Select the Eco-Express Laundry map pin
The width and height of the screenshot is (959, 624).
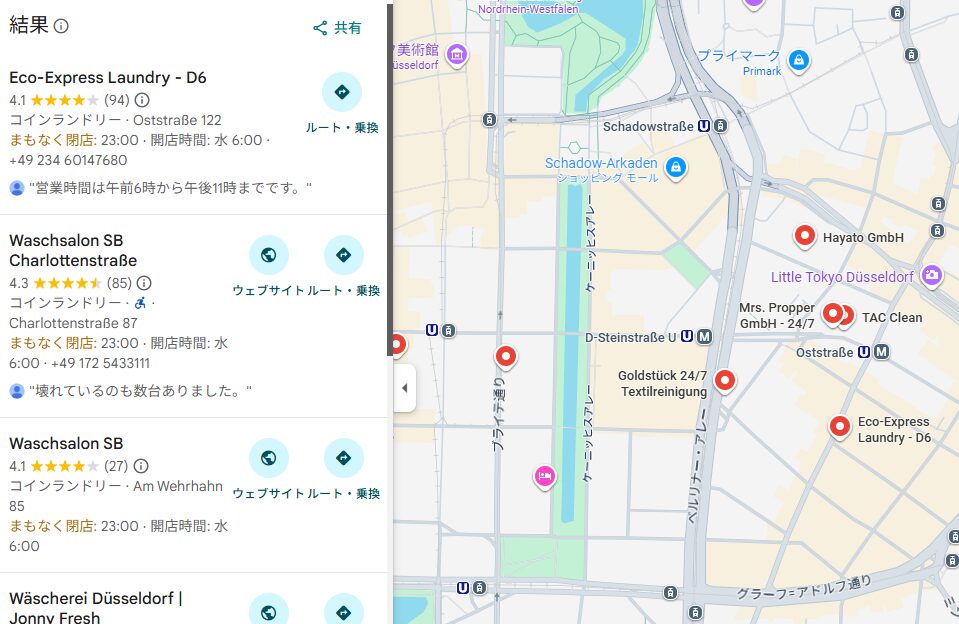839,427
